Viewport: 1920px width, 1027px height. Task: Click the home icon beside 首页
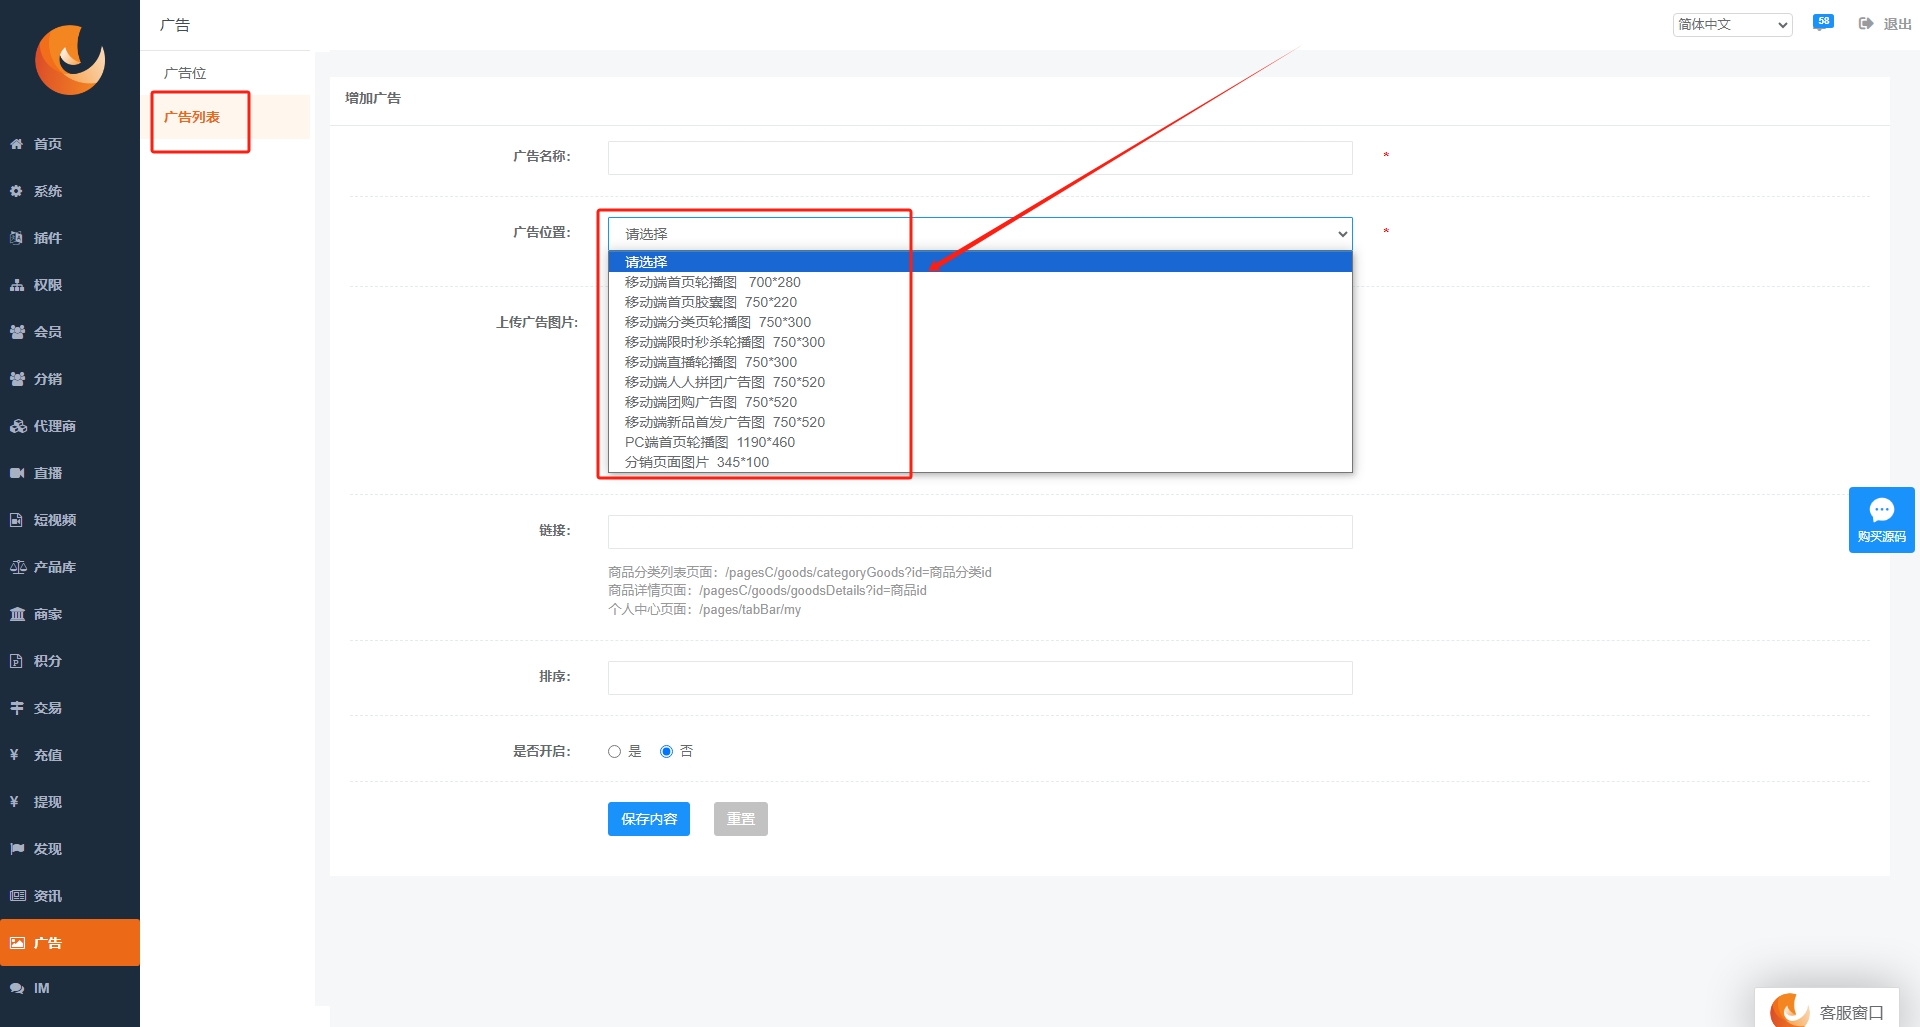click(x=17, y=144)
